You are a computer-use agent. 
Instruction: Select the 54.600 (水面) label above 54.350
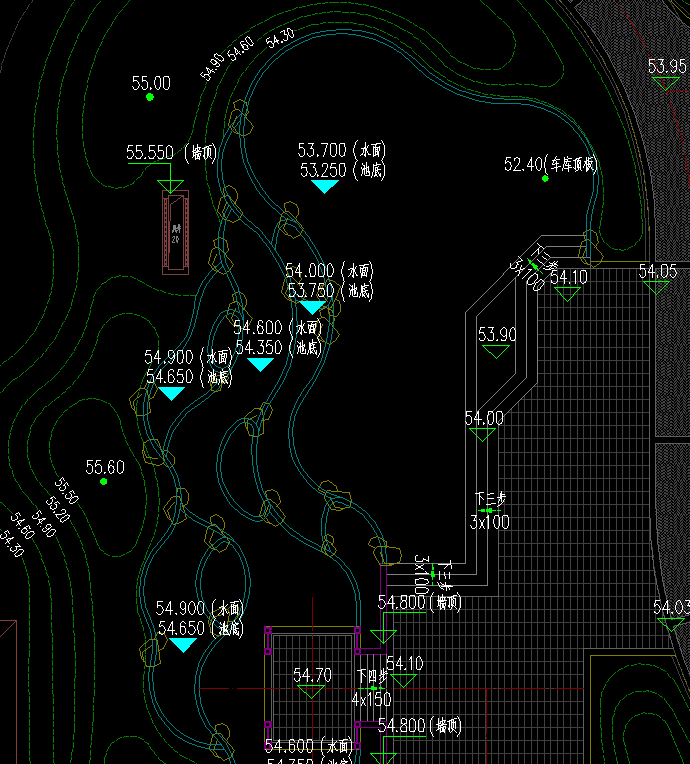278,327
